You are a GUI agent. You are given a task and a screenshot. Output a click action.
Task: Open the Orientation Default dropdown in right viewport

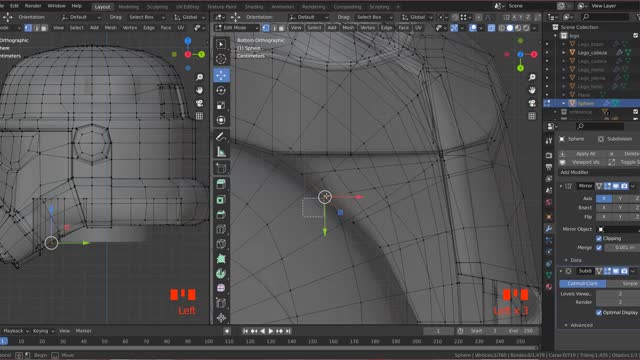[308, 17]
